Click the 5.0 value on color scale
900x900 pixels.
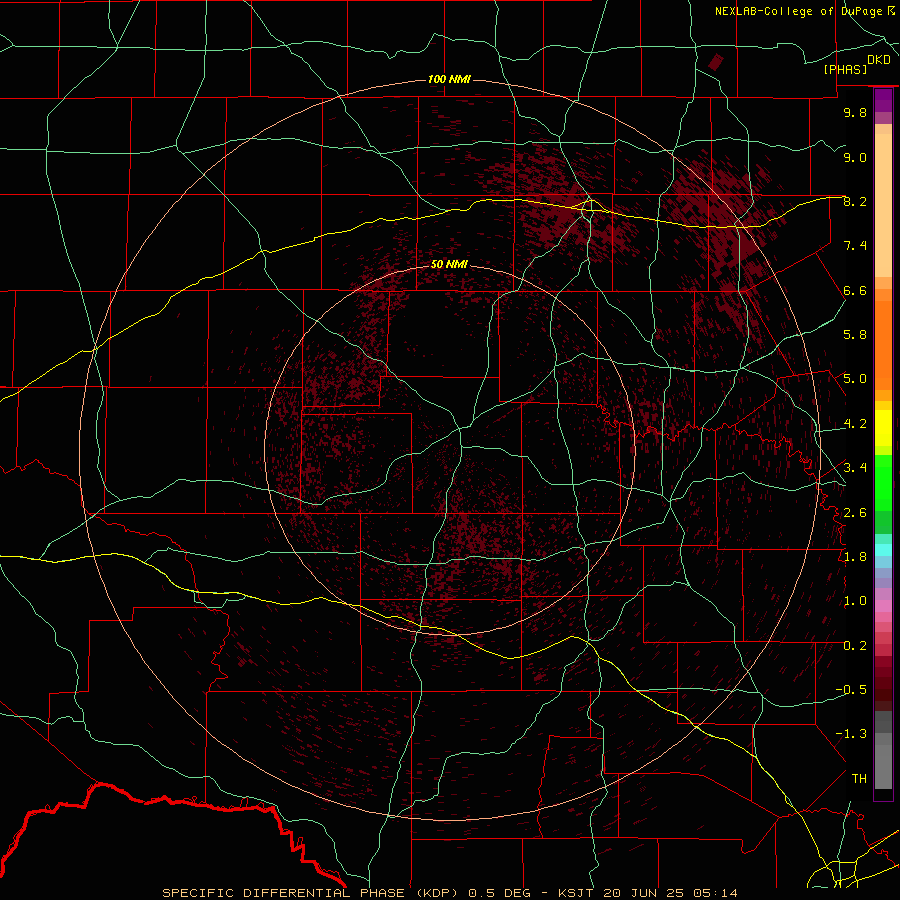855,379
